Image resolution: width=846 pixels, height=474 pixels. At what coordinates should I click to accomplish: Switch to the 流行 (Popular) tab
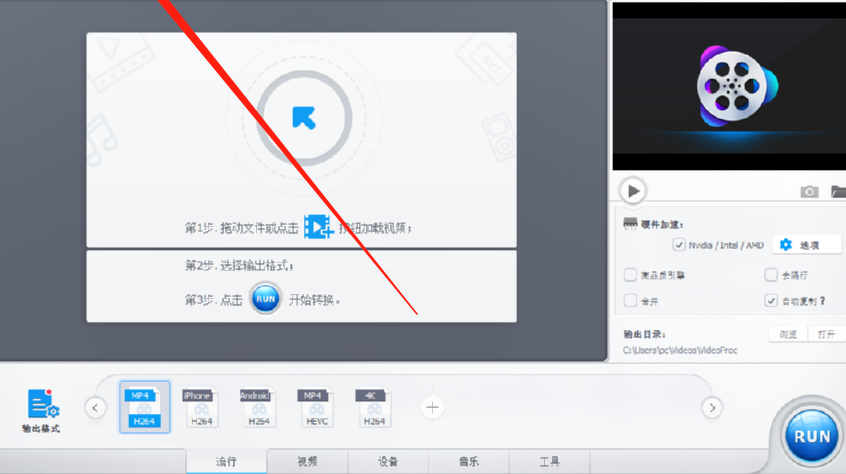tap(226, 462)
